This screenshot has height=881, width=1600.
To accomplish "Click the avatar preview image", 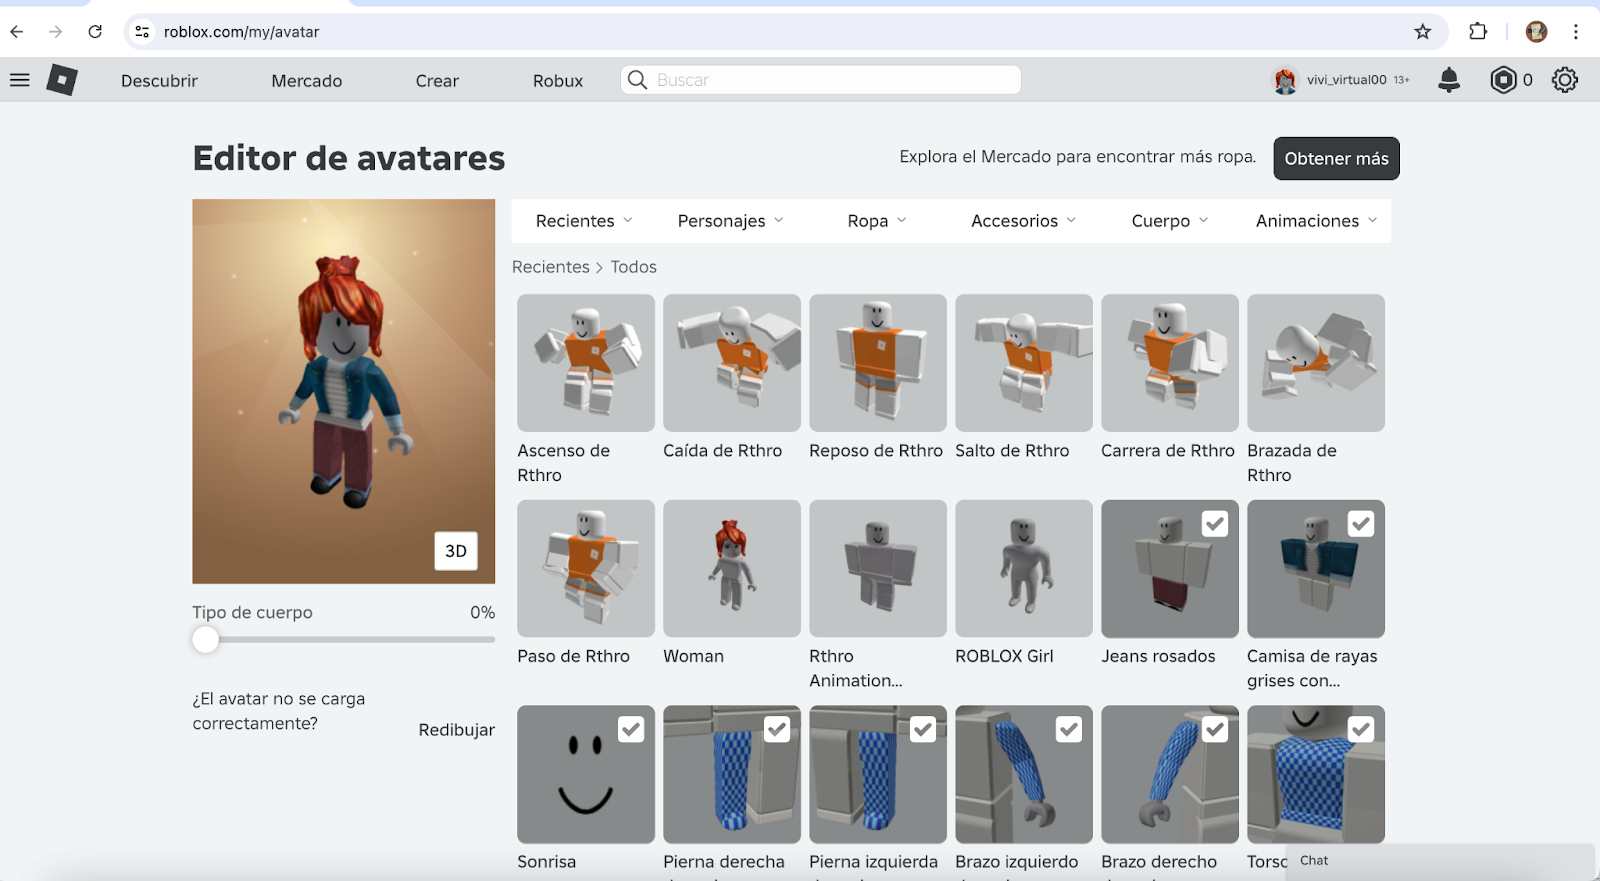I will point(344,391).
